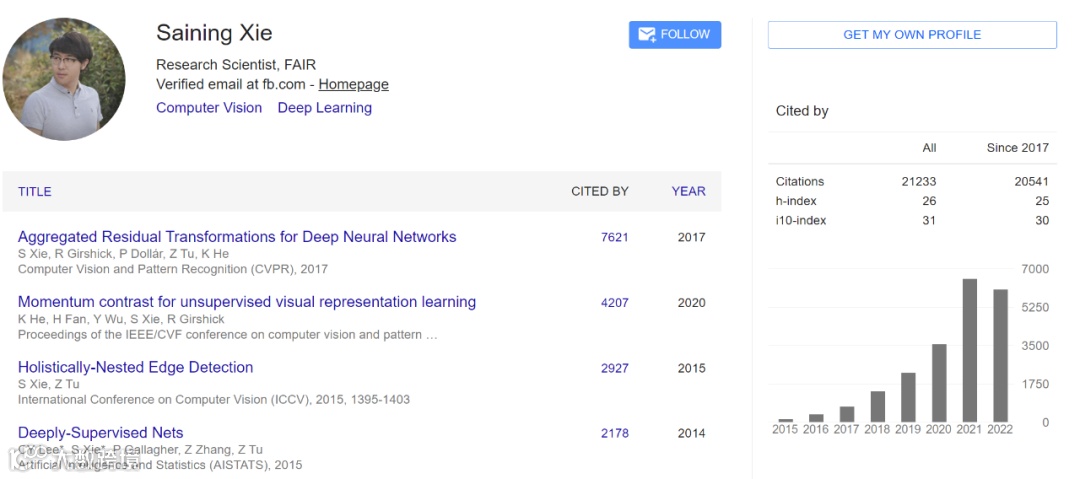Click the 2021 bar in citations chart
Image resolution: width=1080 pixels, height=479 pixels.
pos(969,350)
